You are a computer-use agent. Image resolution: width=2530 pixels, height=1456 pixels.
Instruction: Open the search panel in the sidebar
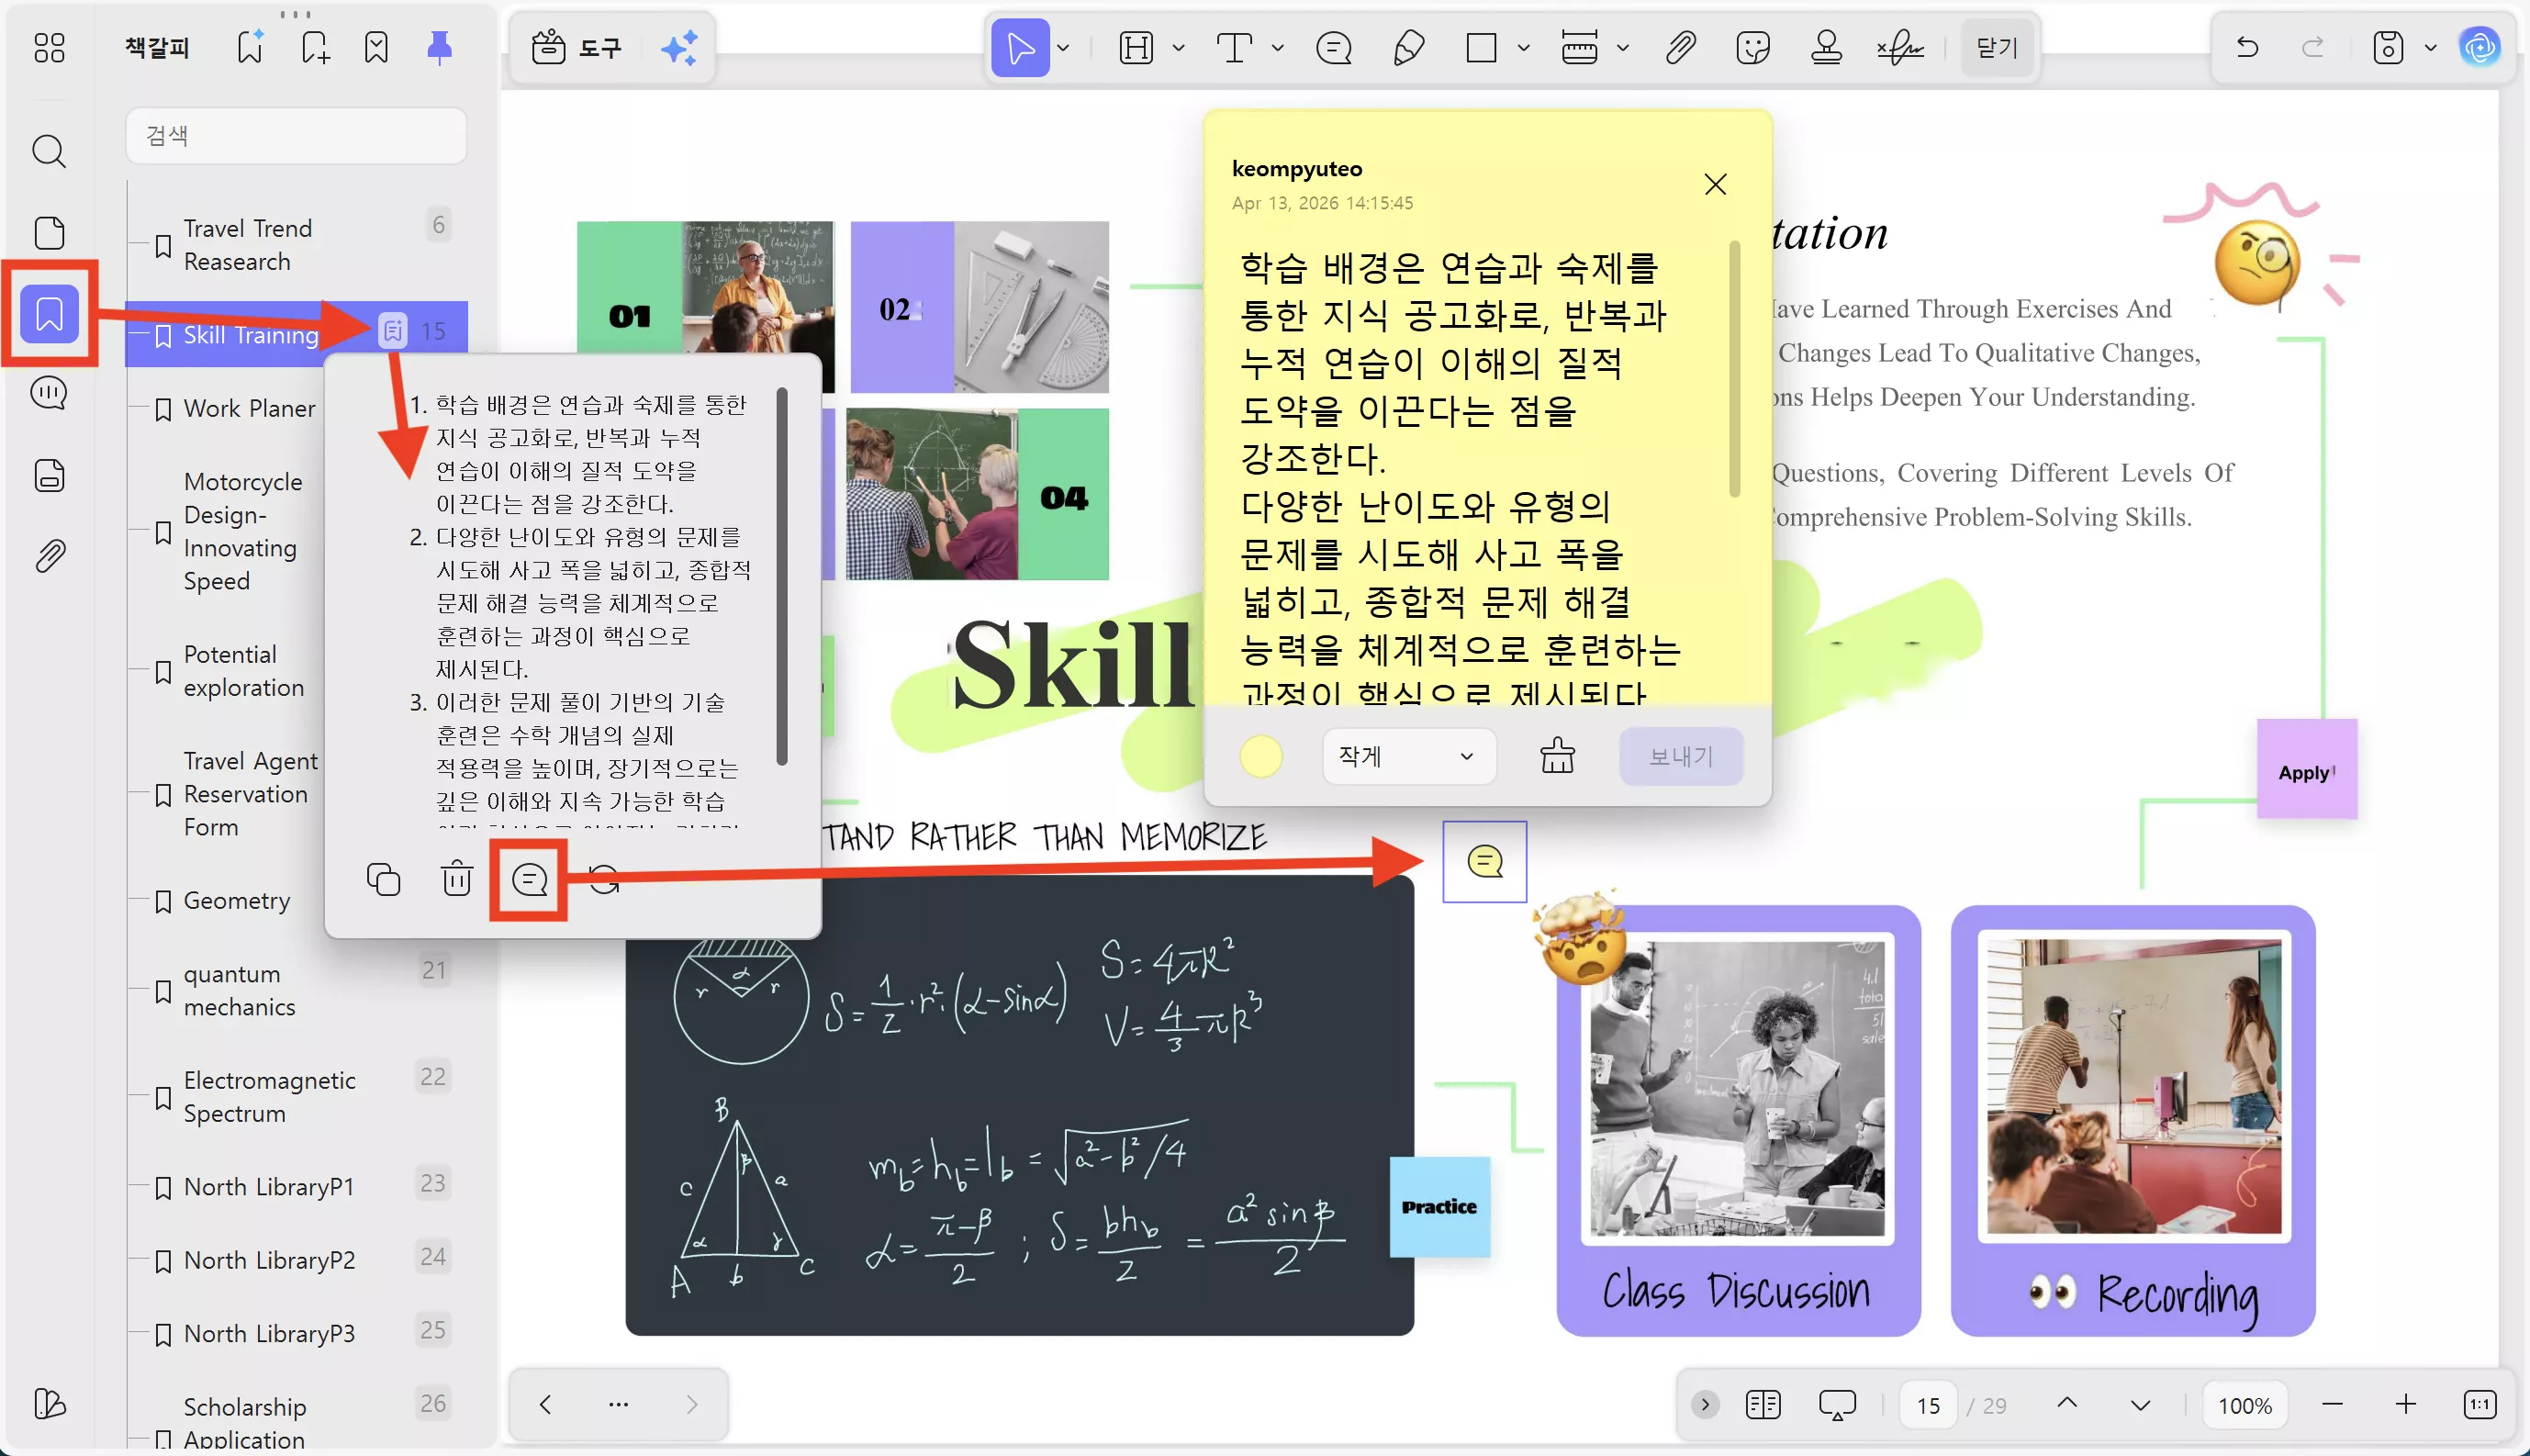point(48,151)
